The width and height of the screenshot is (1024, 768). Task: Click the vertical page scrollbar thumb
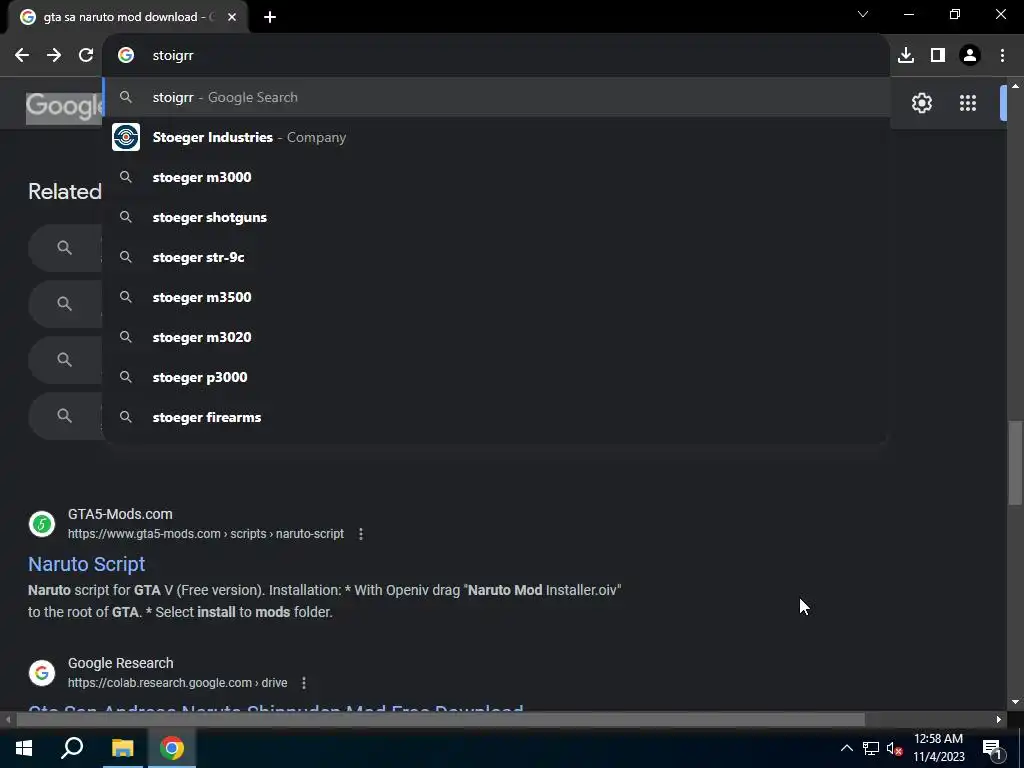tap(1015, 462)
